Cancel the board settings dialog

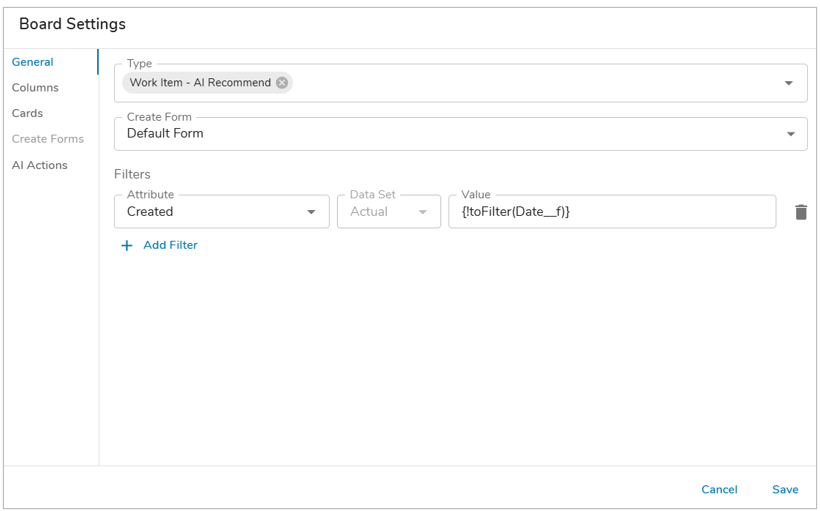(719, 489)
